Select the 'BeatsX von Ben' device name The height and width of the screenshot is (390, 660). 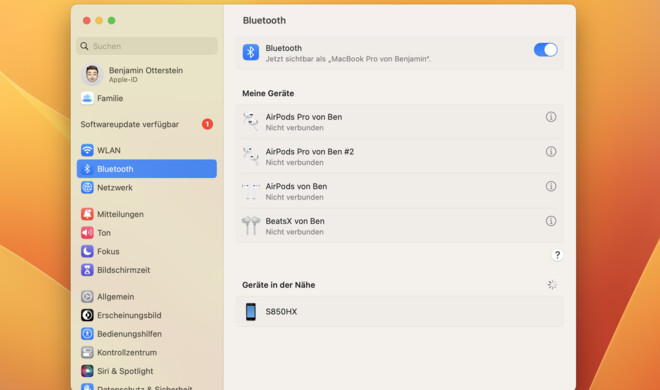tap(295, 221)
